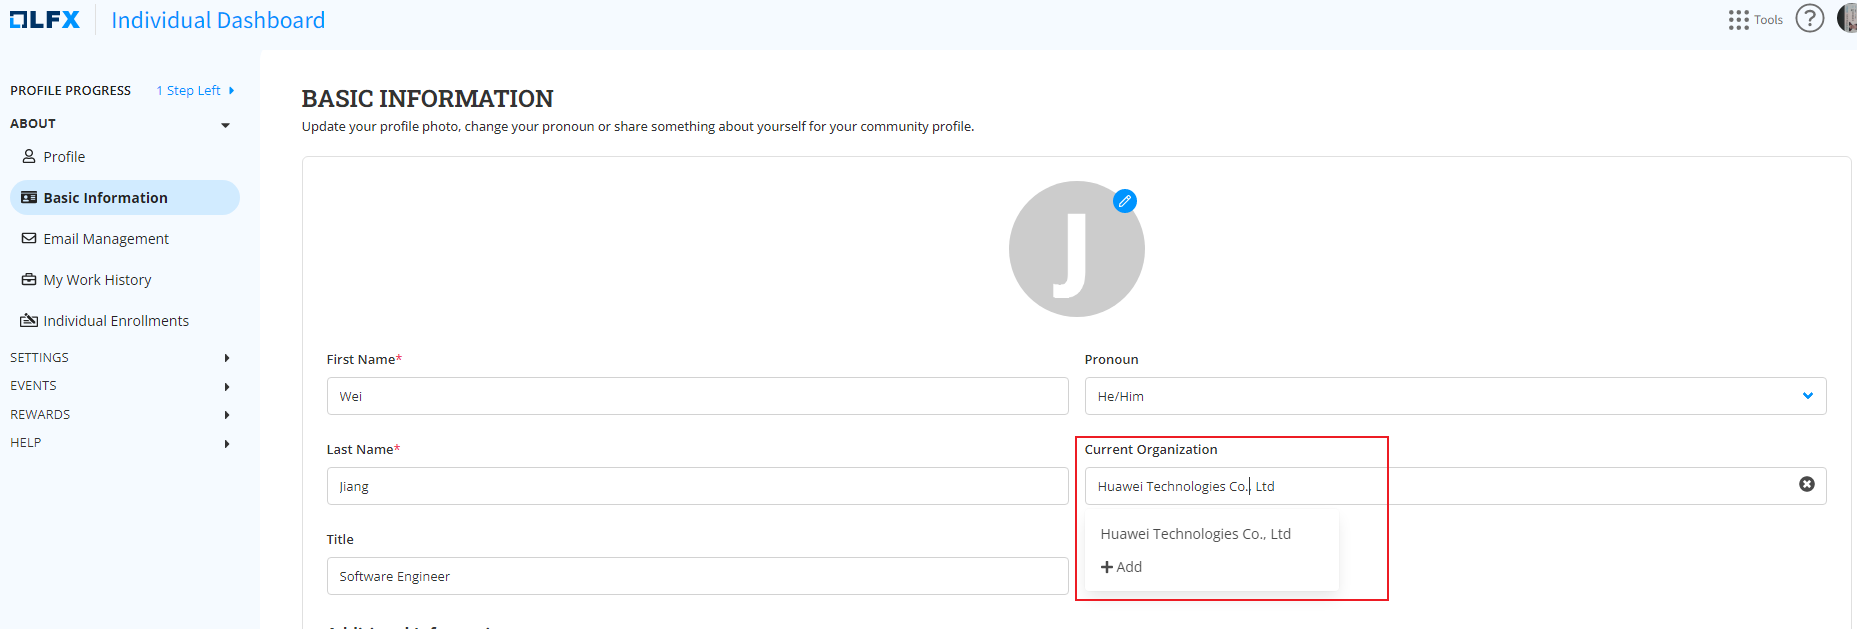Expand the SETTINGS section
This screenshot has width=1857, height=629.
point(227,358)
